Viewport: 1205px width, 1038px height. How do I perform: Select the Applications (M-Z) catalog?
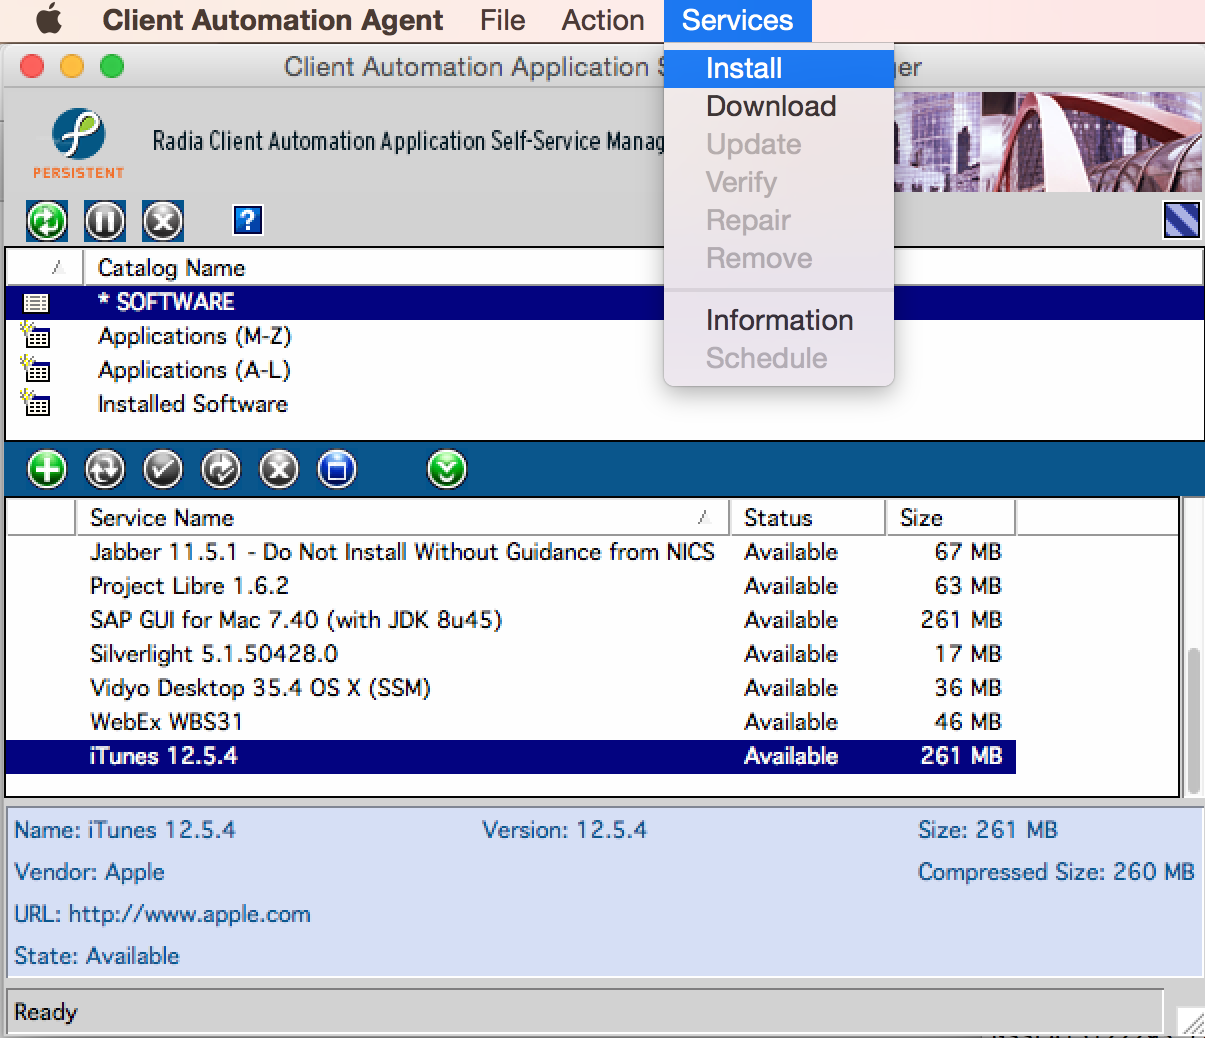point(194,336)
